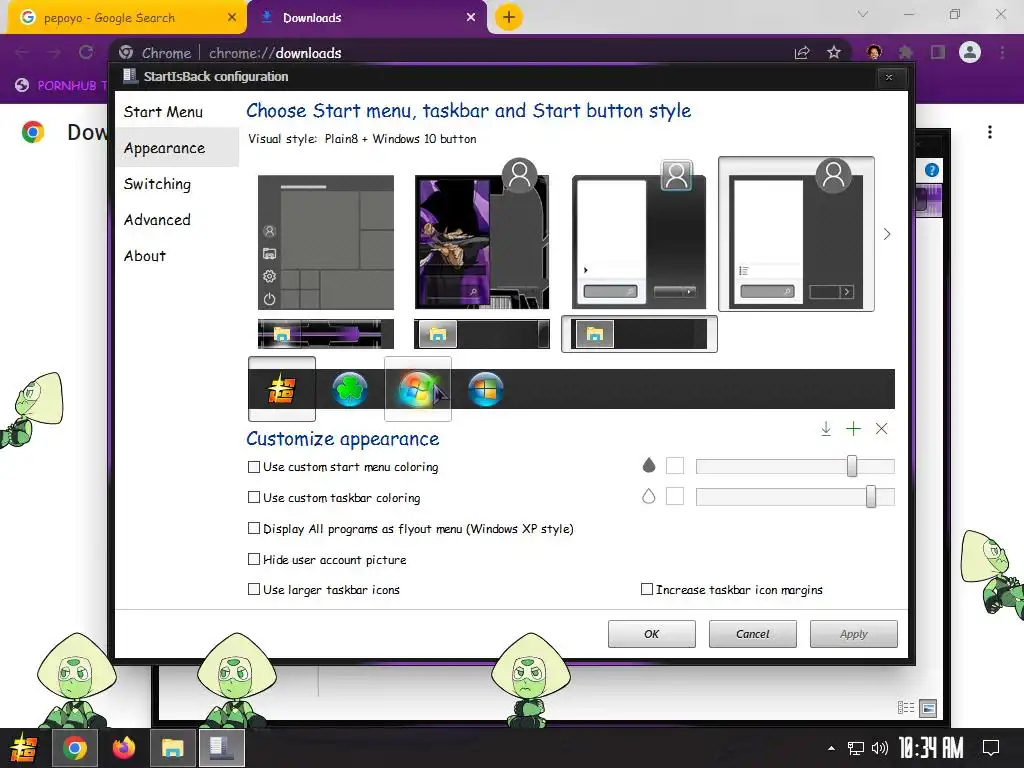Show next styles with right chevron
The height and width of the screenshot is (768, 1024).
tap(886, 234)
